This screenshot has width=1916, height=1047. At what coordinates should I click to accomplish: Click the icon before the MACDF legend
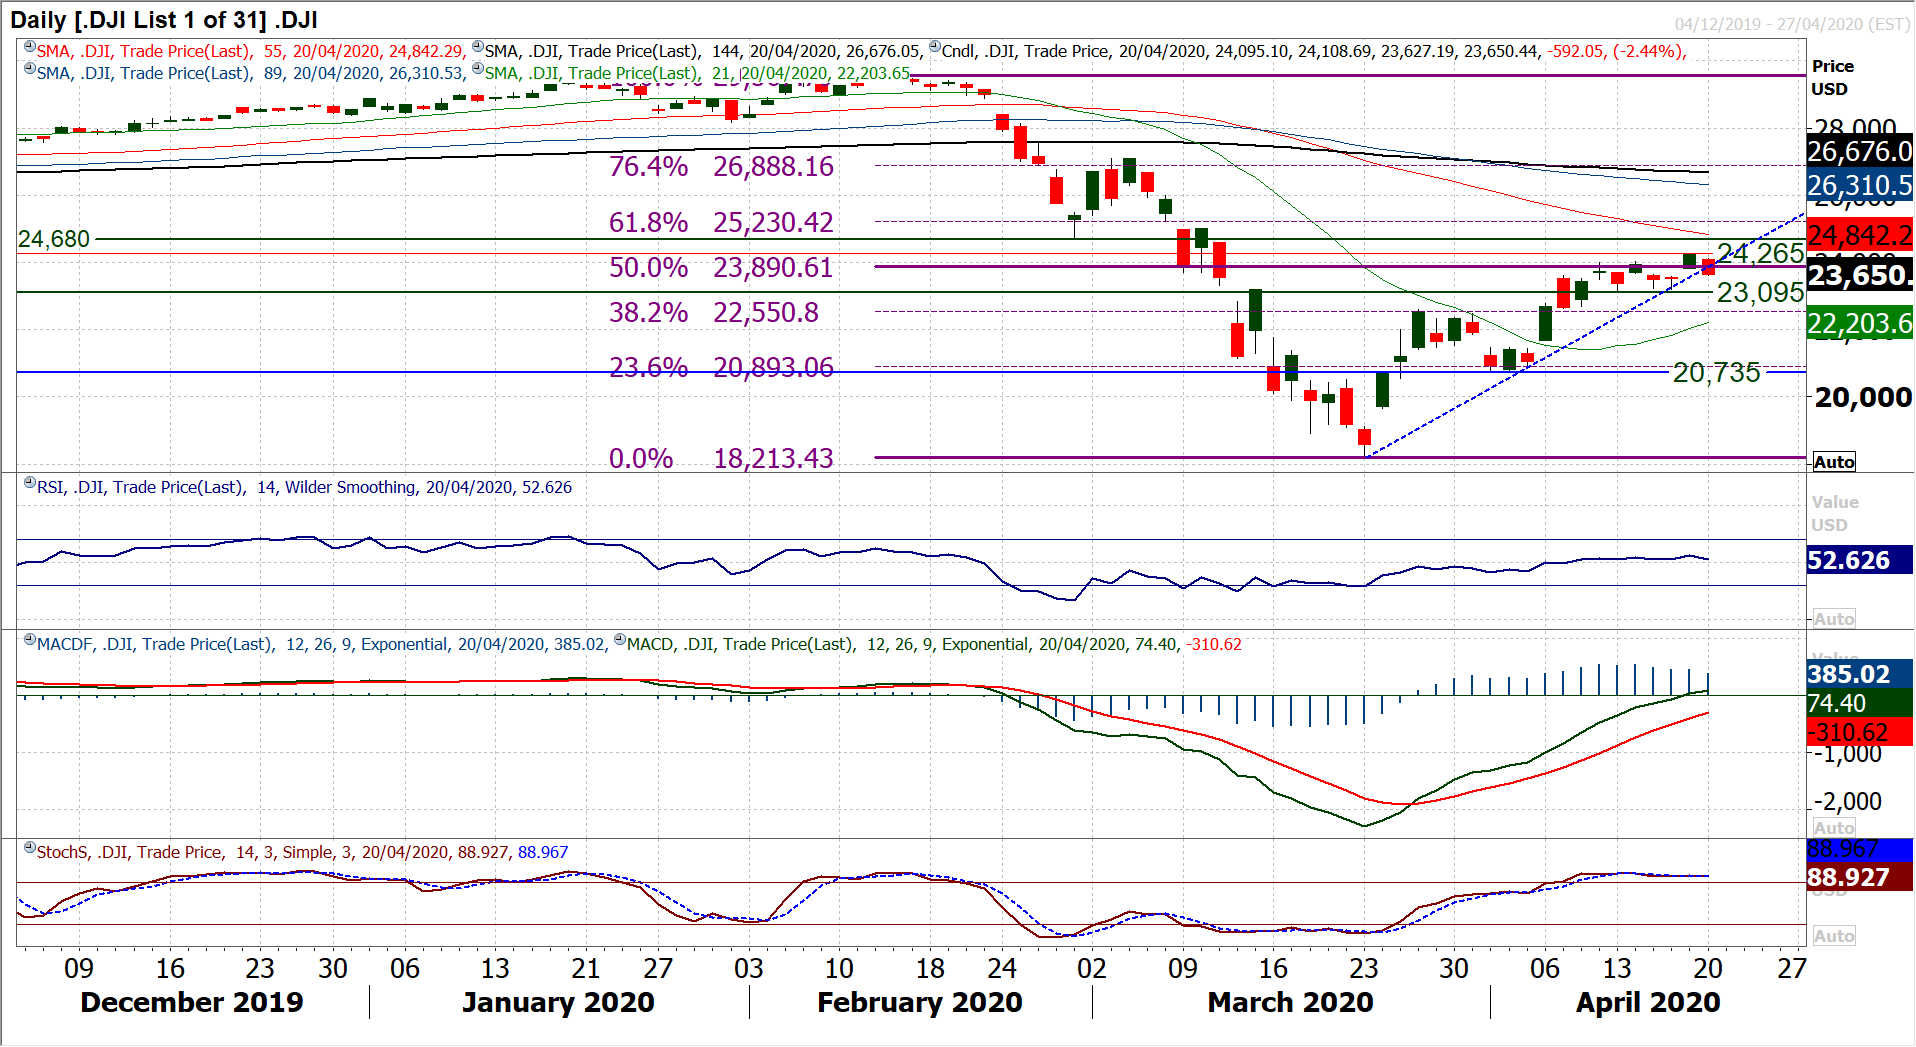(30, 640)
